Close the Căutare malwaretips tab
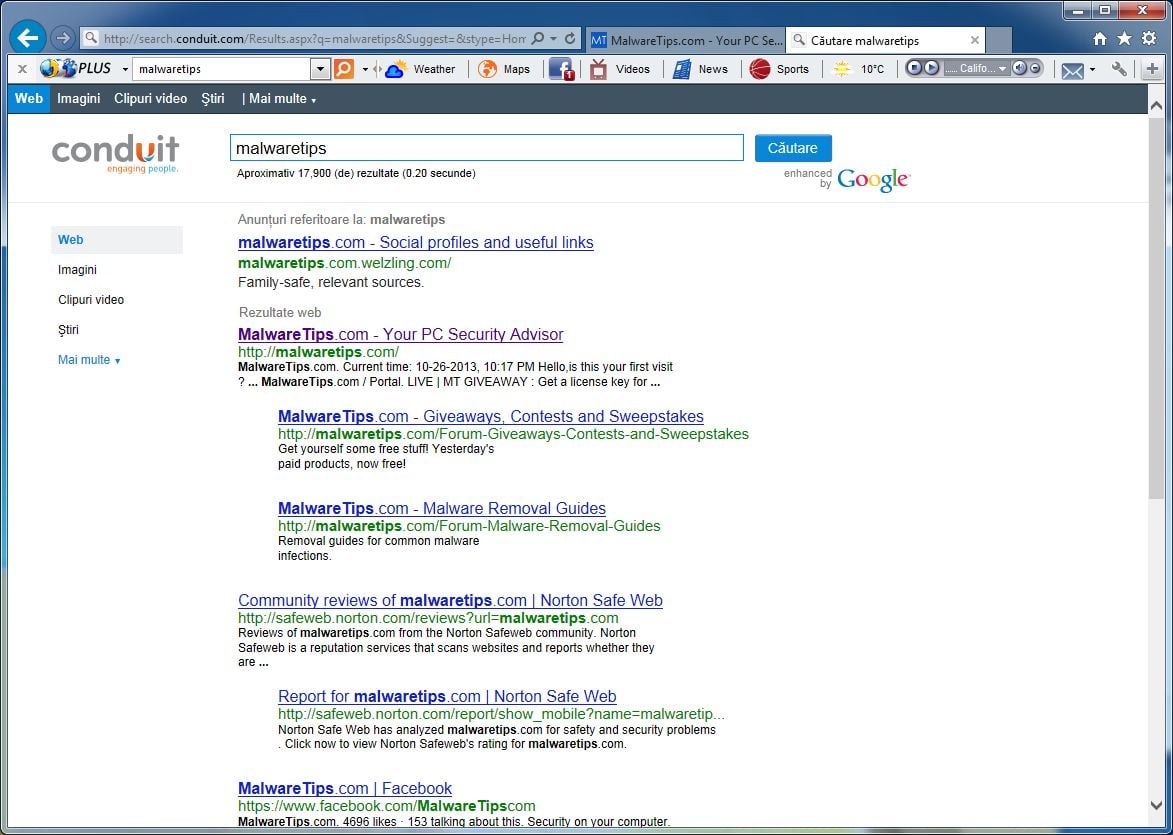 tap(975, 40)
